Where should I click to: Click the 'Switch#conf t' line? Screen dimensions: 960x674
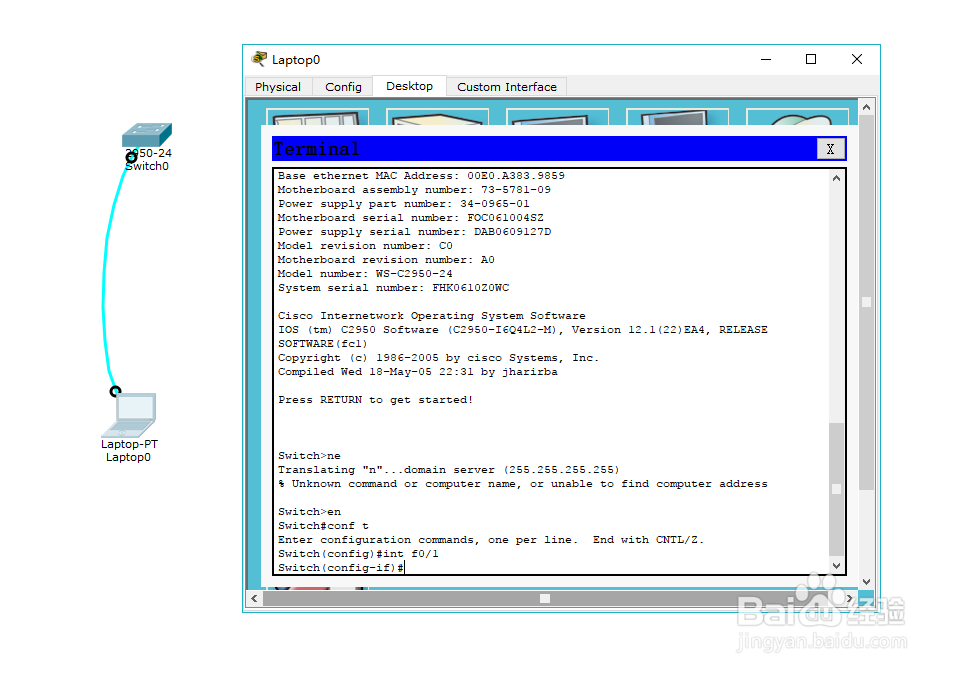point(323,526)
